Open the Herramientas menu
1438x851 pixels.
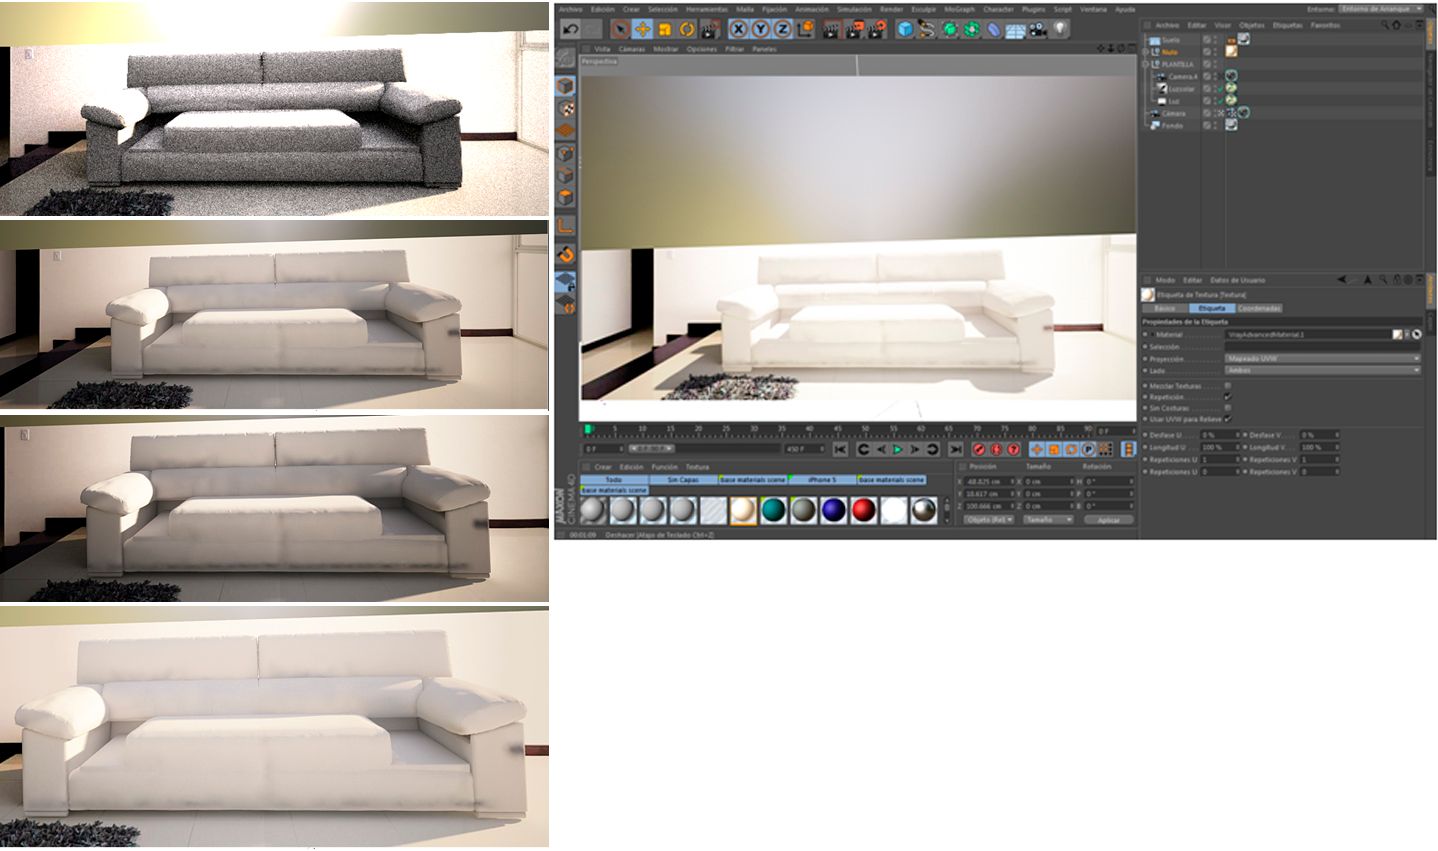tap(706, 9)
